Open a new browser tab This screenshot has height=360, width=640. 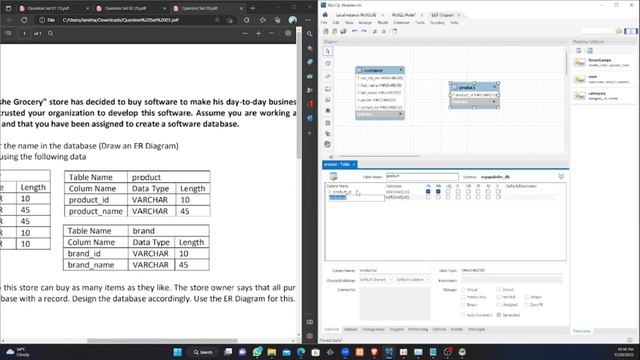253,8
